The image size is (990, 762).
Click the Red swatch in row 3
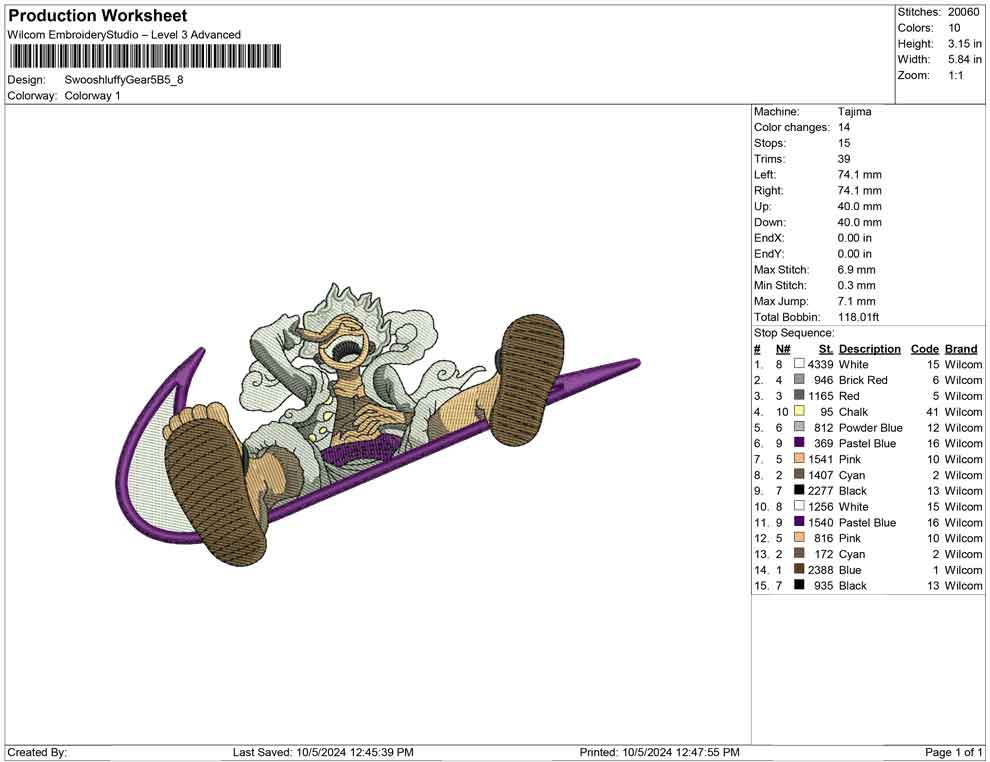799,395
